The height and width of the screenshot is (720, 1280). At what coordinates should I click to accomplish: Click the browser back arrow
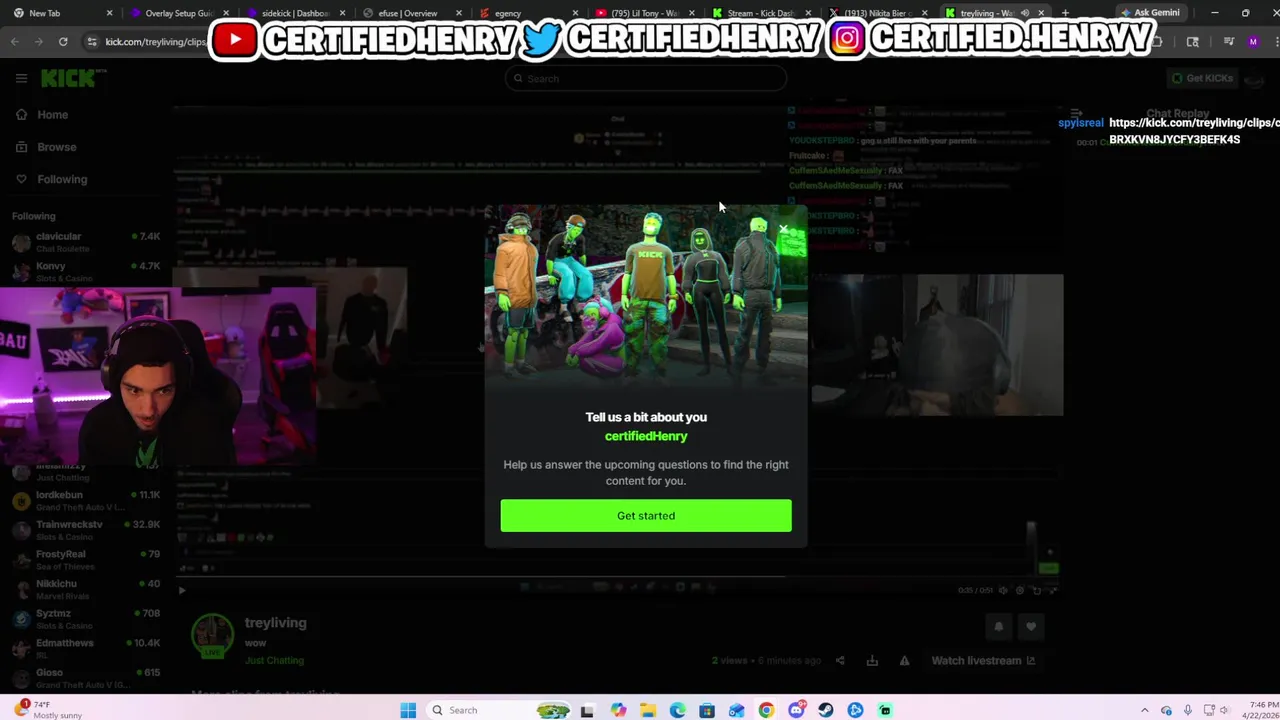(15, 42)
